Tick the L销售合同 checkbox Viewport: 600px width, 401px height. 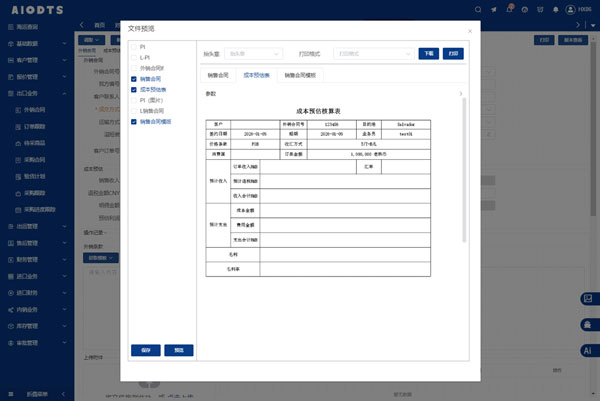[134, 111]
